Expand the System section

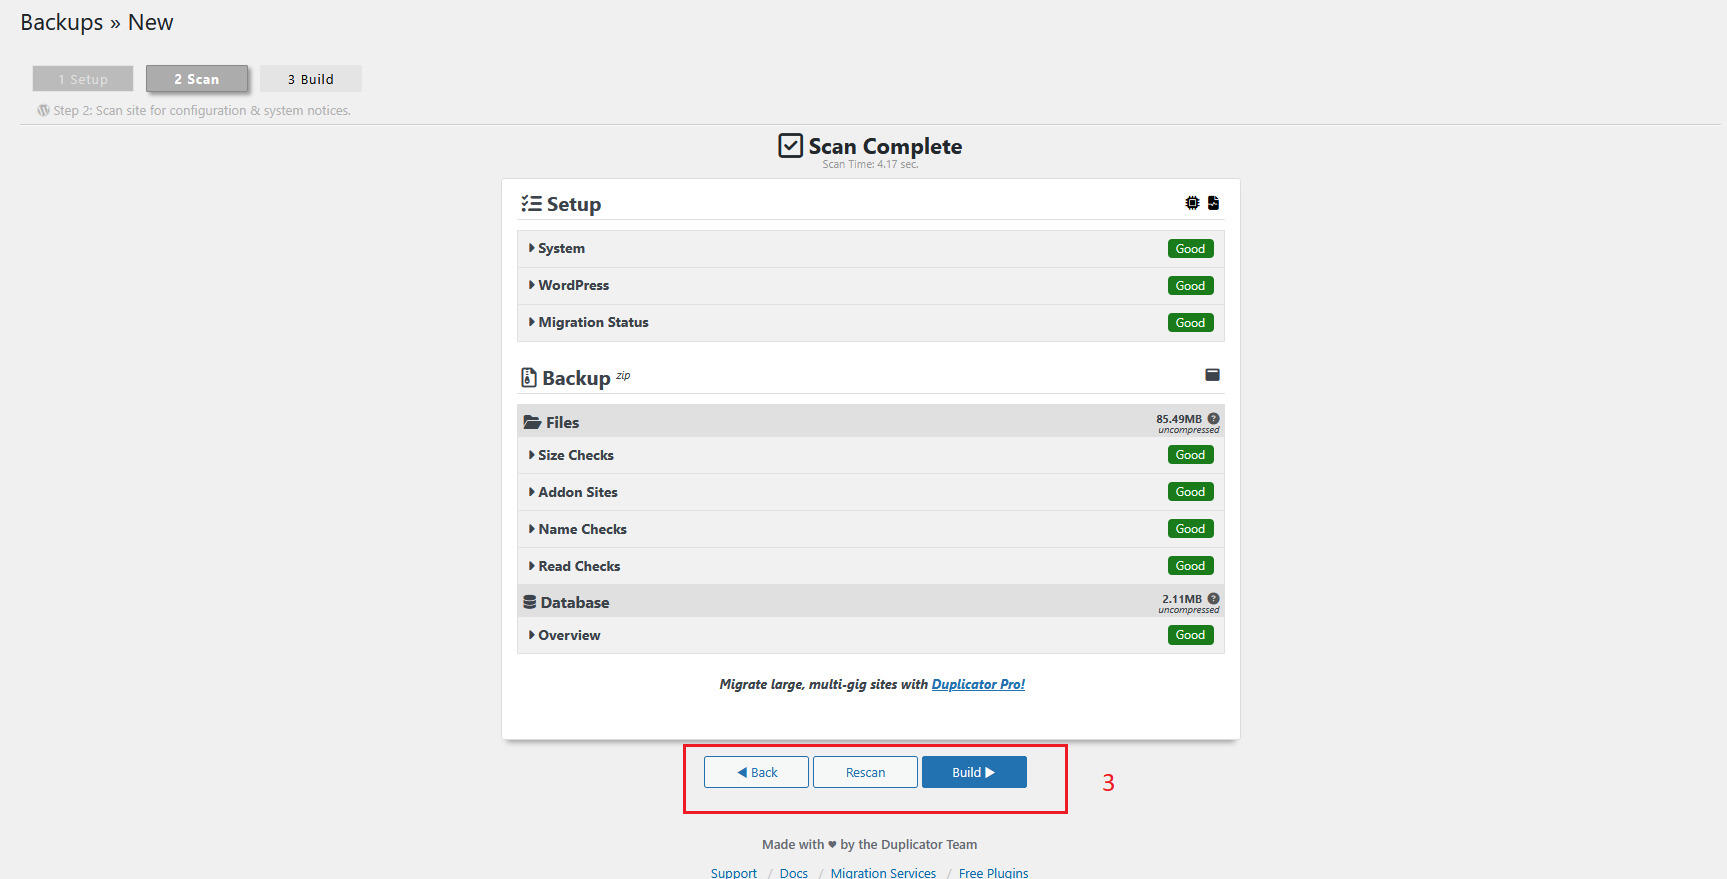coord(561,249)
